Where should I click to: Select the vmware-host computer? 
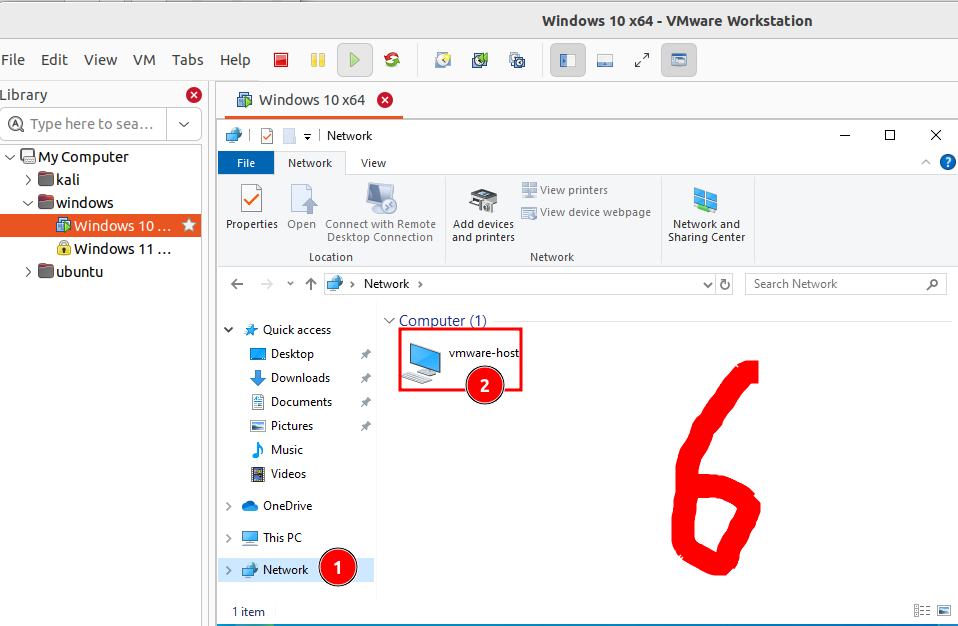coord(461,360)
